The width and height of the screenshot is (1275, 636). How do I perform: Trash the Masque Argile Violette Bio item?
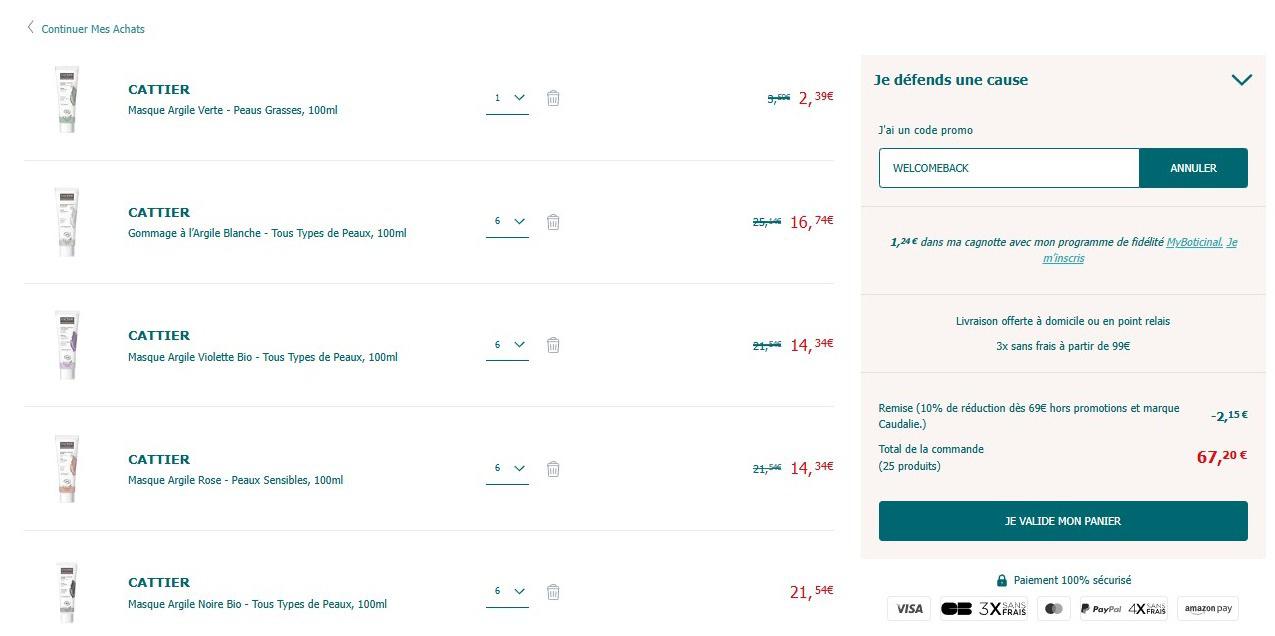[x=553, y=345]
